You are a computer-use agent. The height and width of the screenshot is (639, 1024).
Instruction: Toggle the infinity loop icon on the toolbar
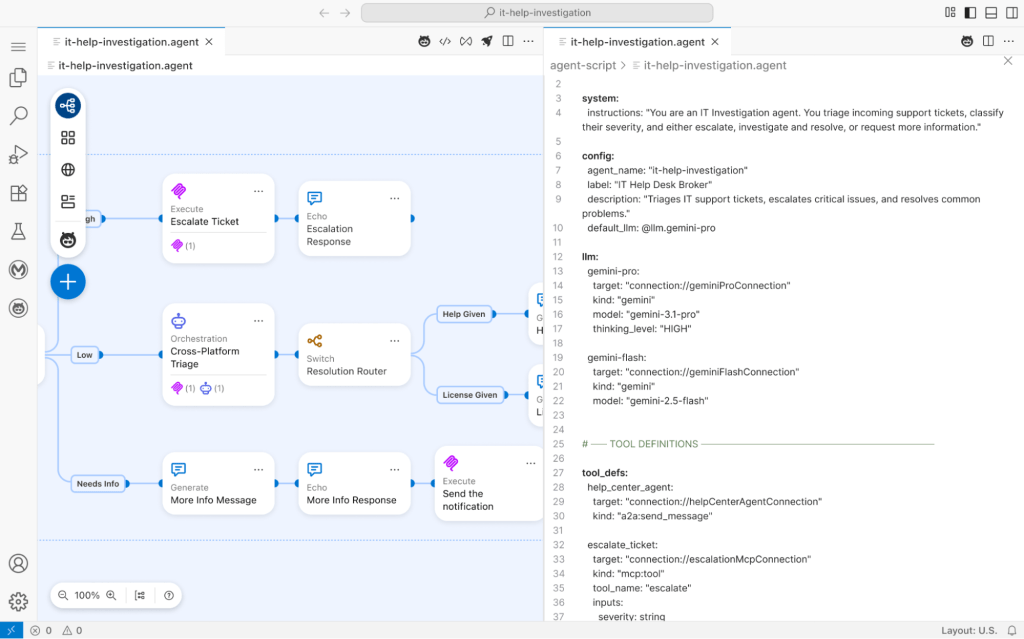click(466, 41)
